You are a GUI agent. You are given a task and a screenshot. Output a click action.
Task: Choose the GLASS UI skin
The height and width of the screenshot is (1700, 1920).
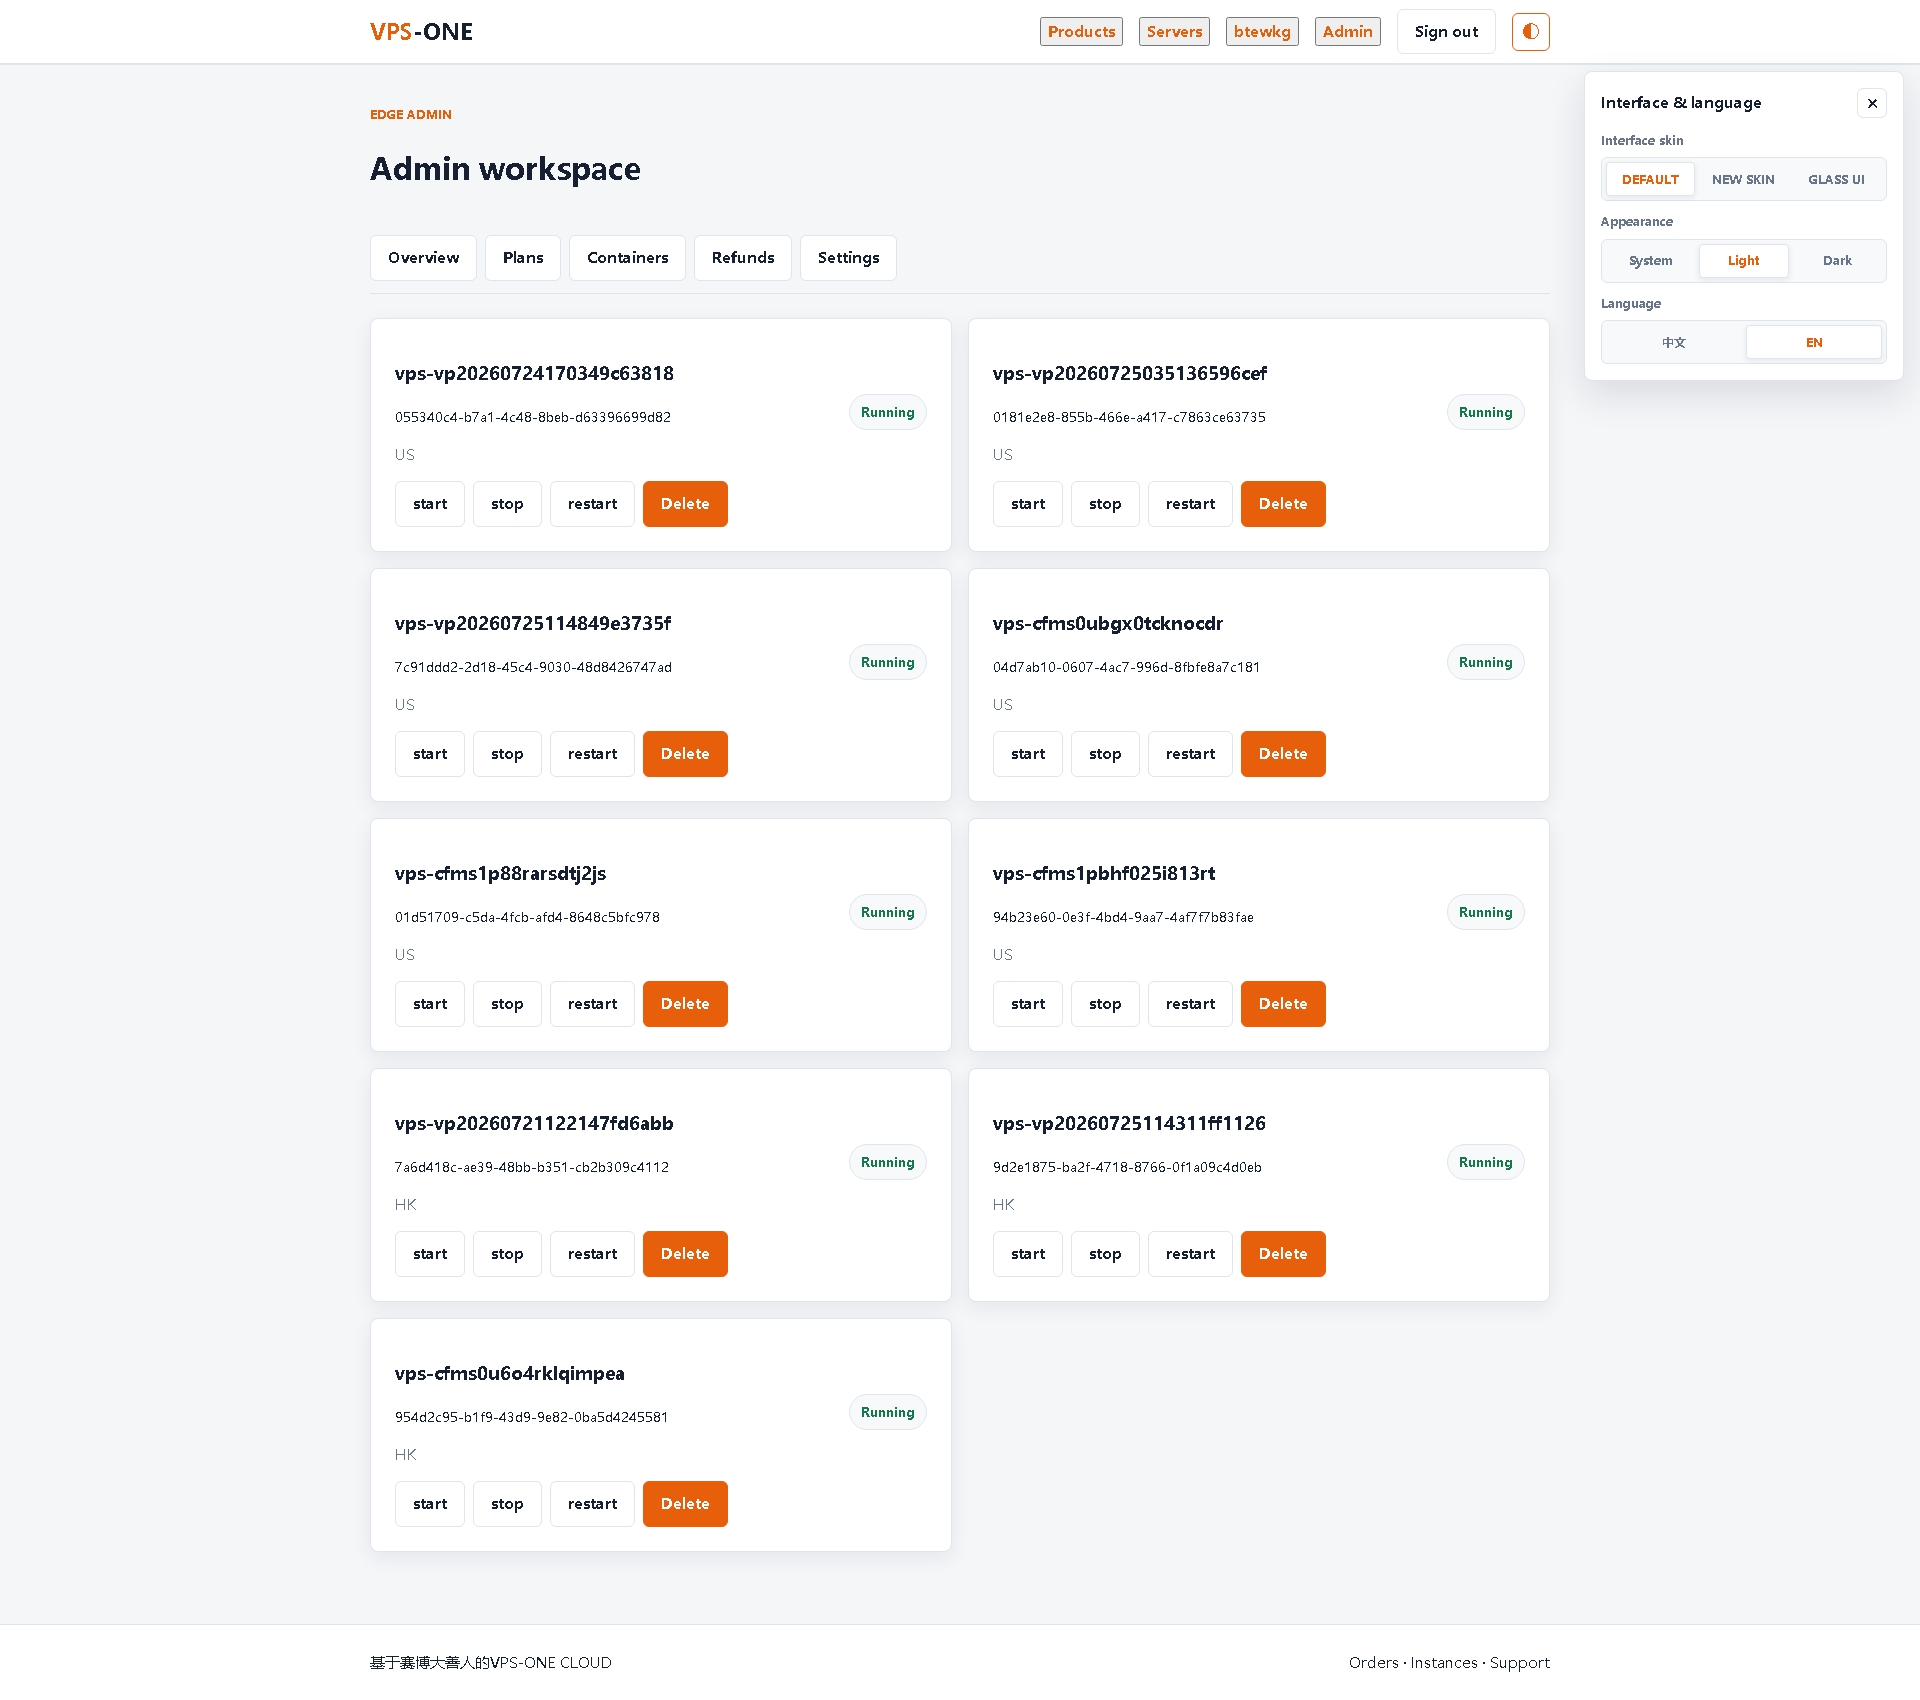pos(1836,180)
